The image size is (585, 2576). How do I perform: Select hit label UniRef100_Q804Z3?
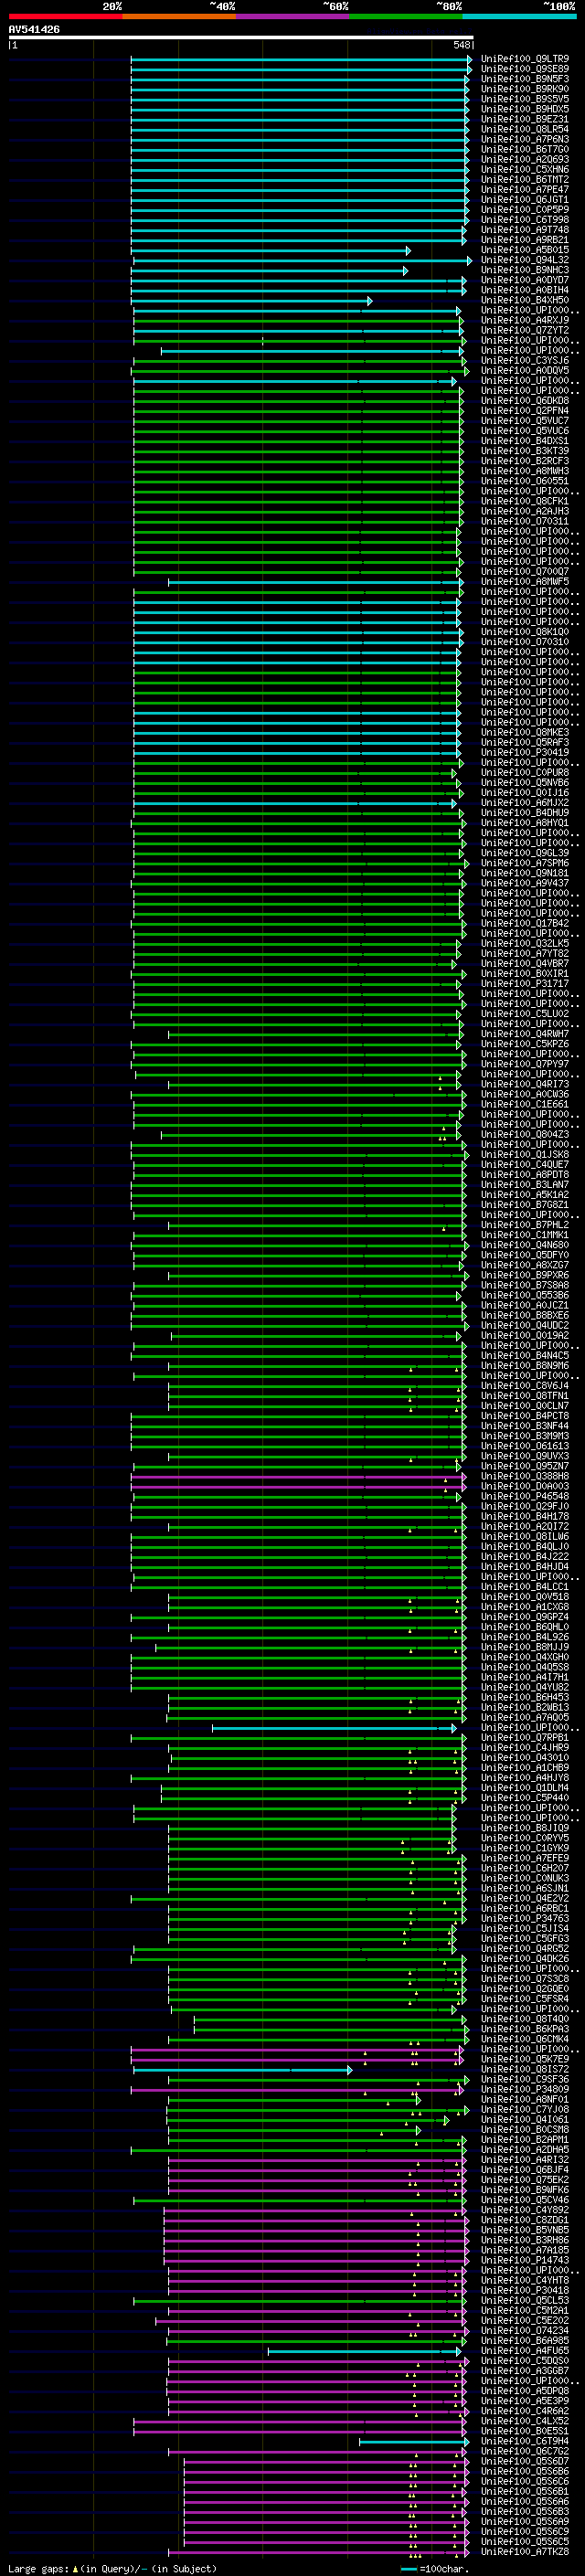[x=524, y=1135]
